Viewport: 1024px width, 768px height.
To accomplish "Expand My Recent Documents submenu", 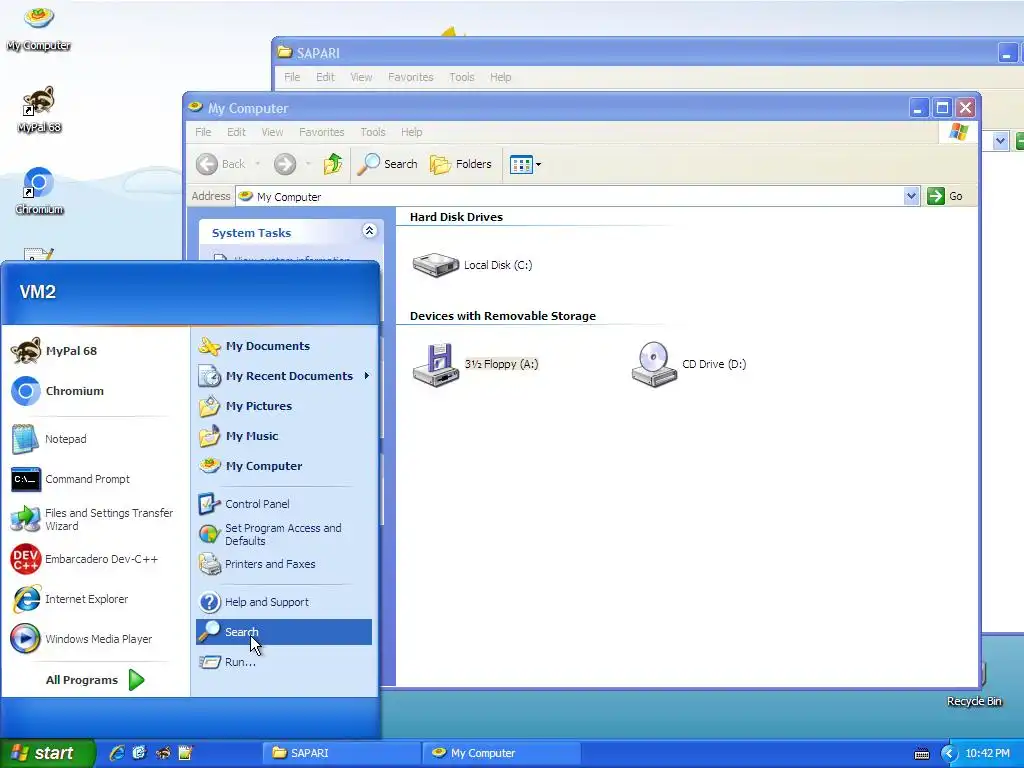I will coord(283,376).
